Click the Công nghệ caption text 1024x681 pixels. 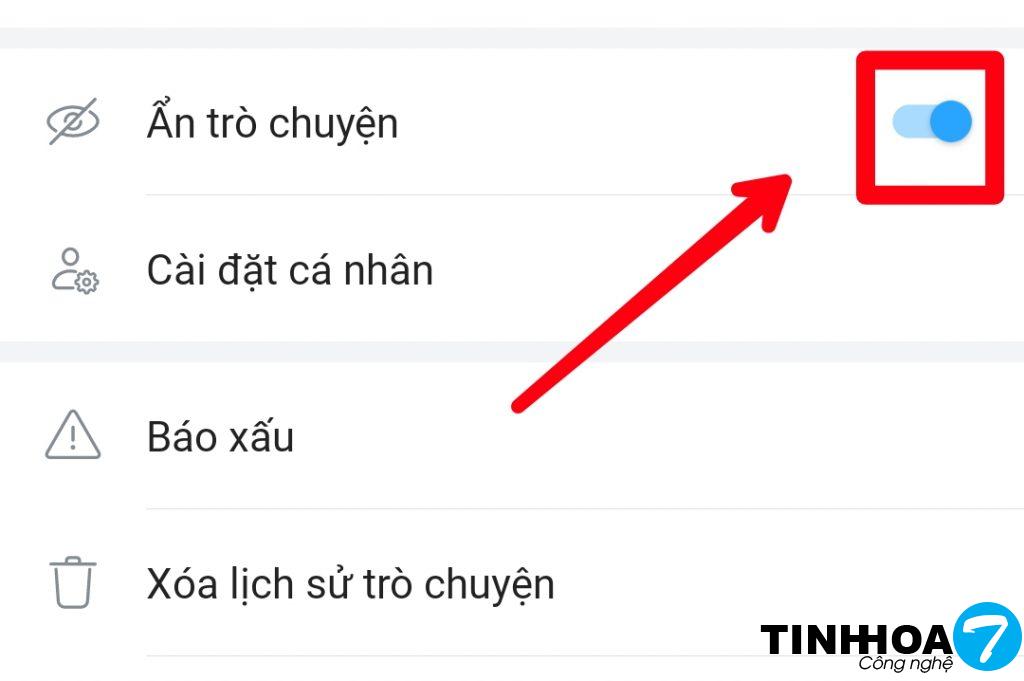coord(905,663)
